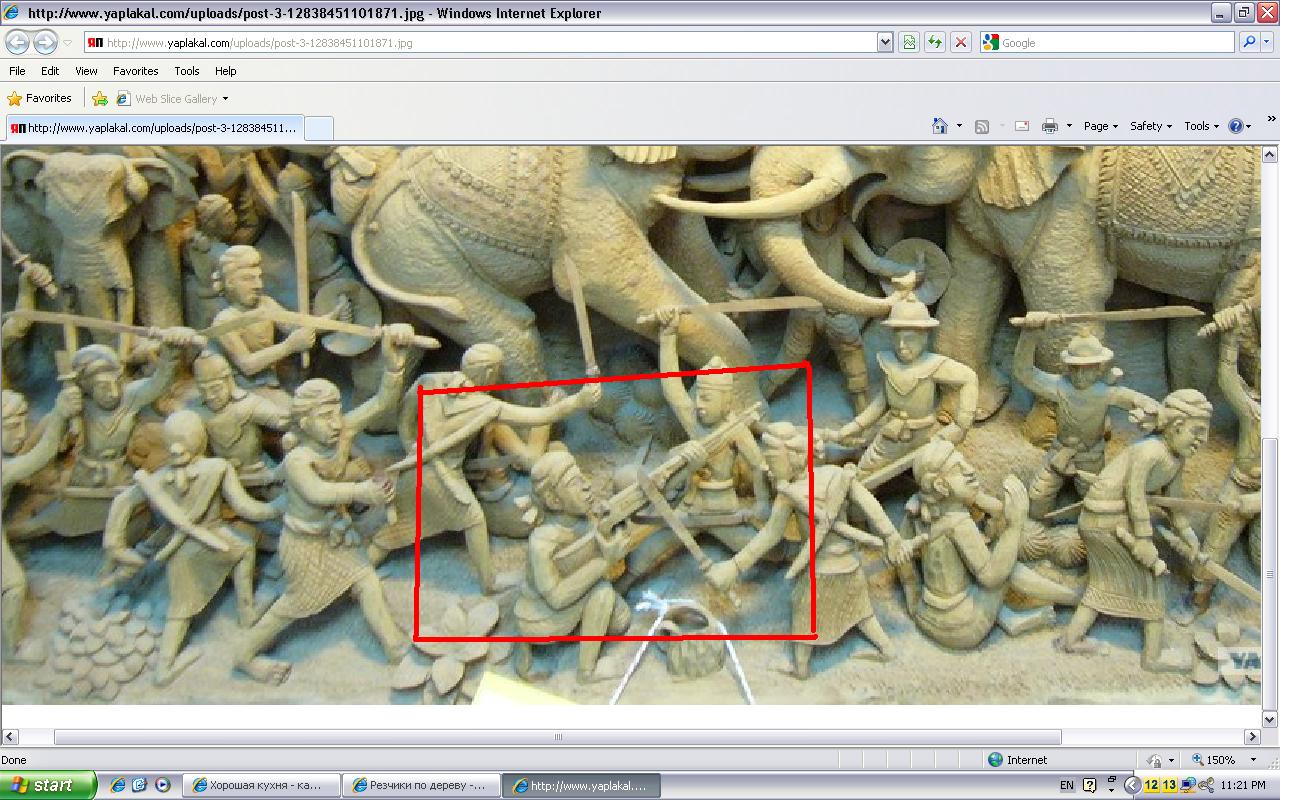Switch to the Резчики по дереву taskbar window

[x=421, y=786]
